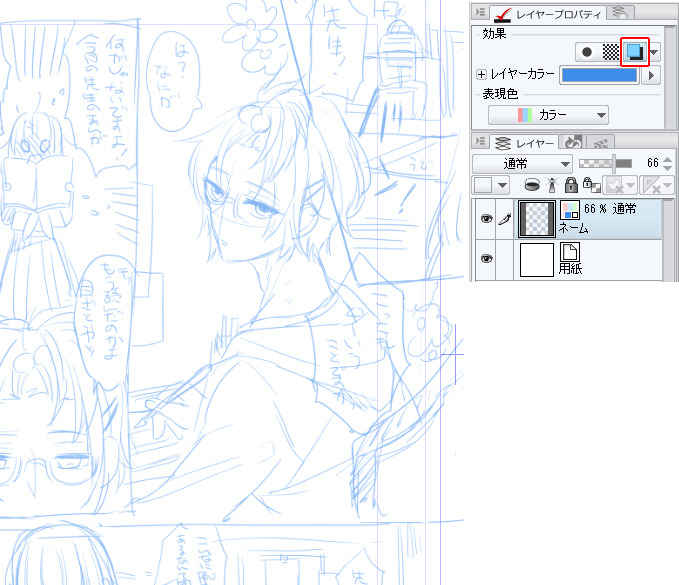Open the disabled mask enable dropdown
This screenshot has width=679, height=585.
(620, 185)
